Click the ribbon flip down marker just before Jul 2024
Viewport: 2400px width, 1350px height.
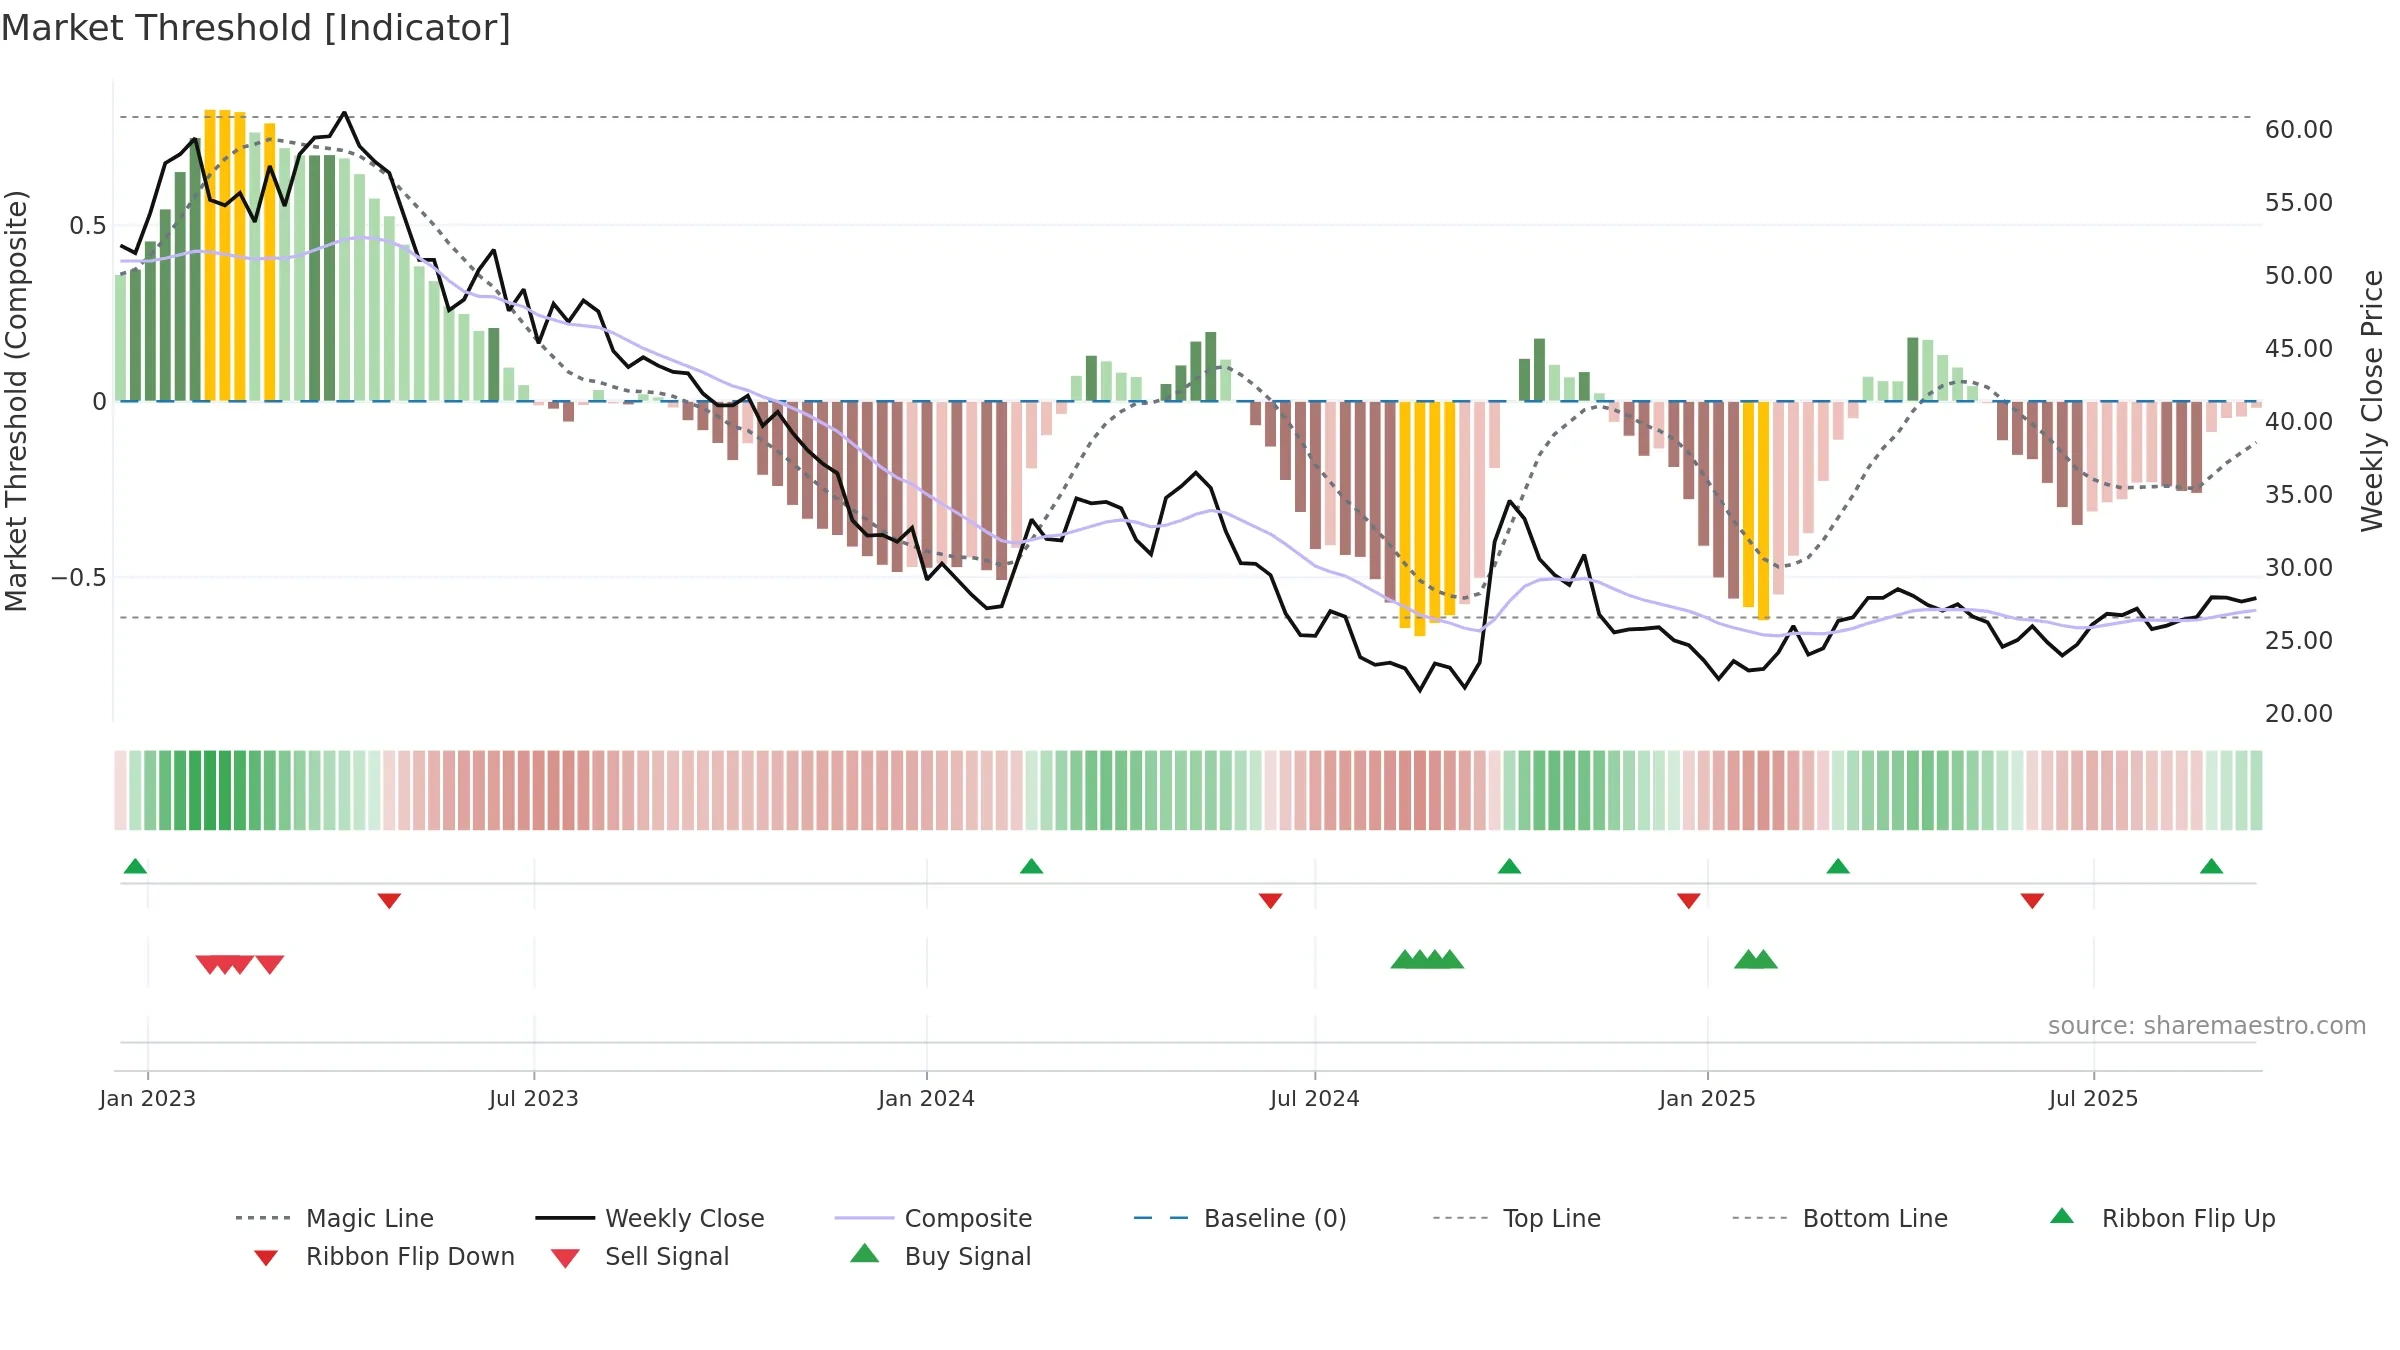click(1270, 901)
